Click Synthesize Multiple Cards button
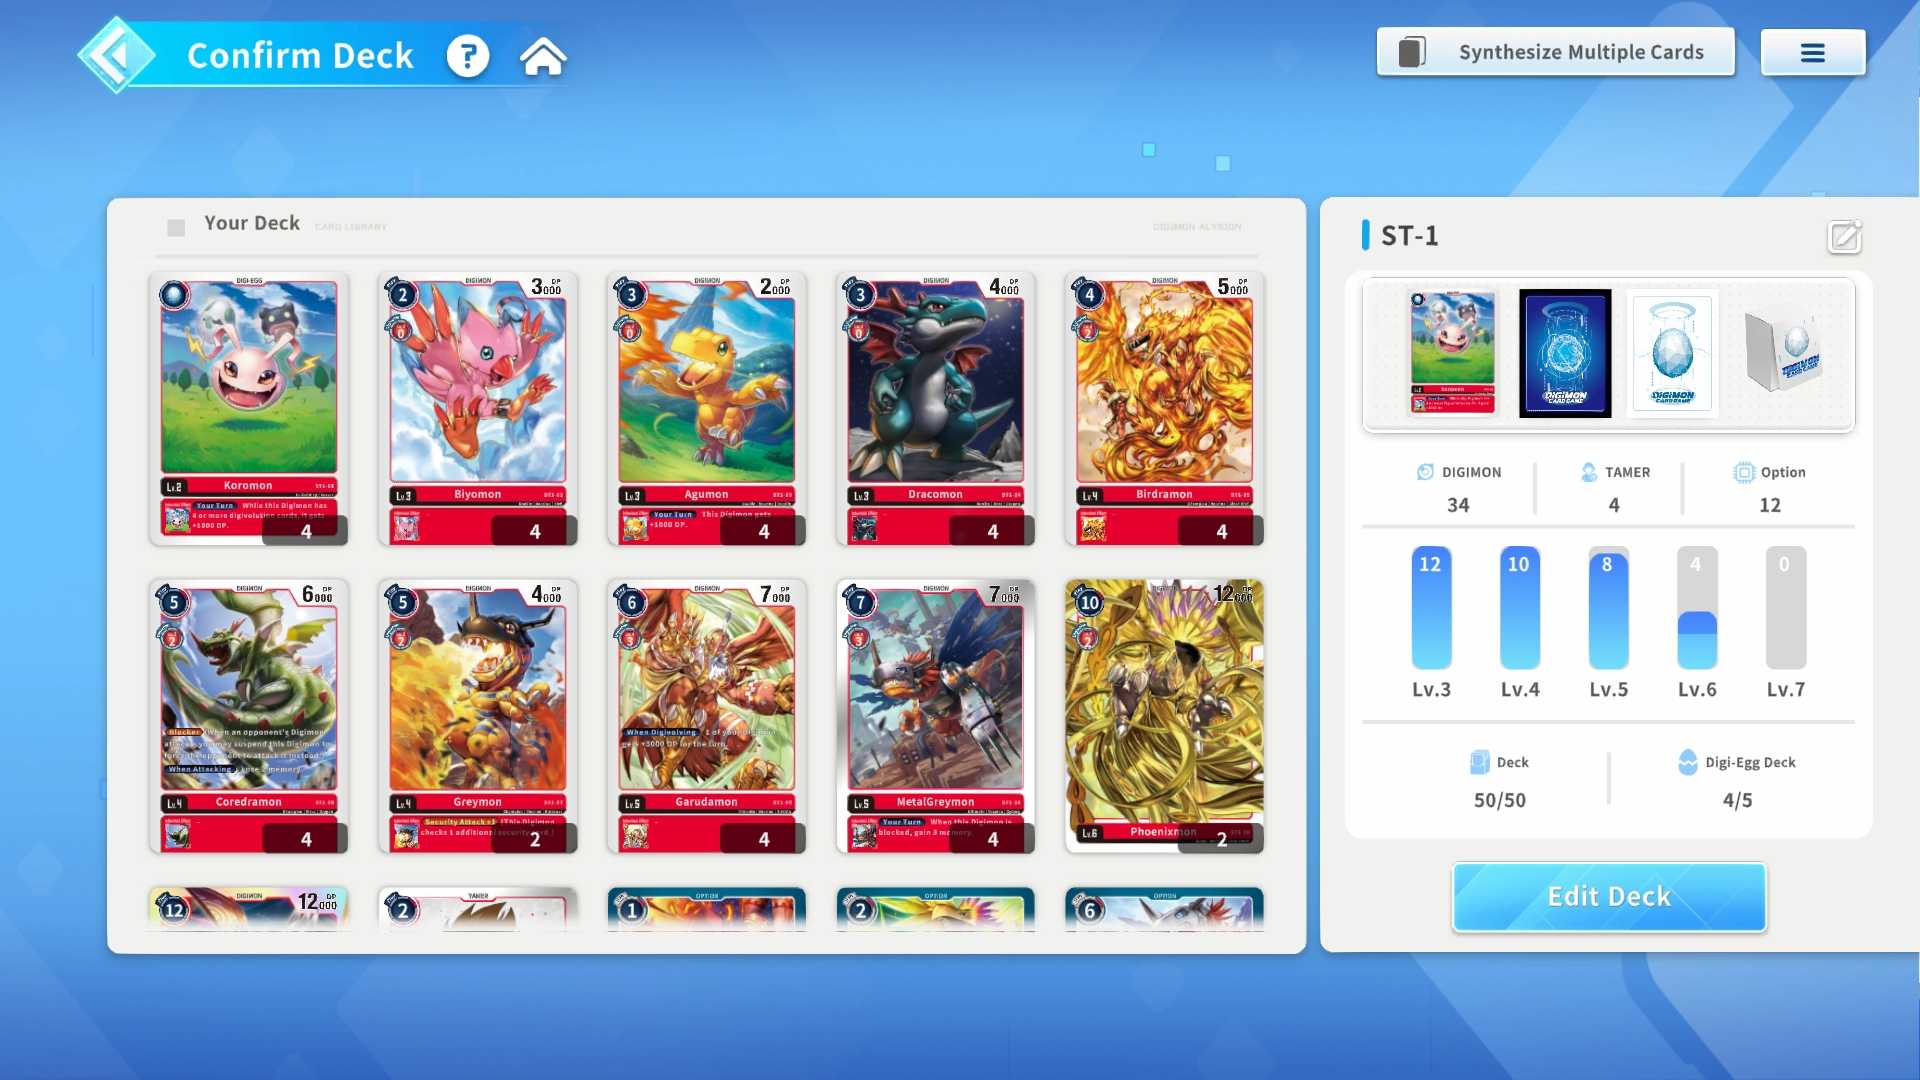Image resolution: width=1920 pixels, height=1080 pixels. 1555,52
